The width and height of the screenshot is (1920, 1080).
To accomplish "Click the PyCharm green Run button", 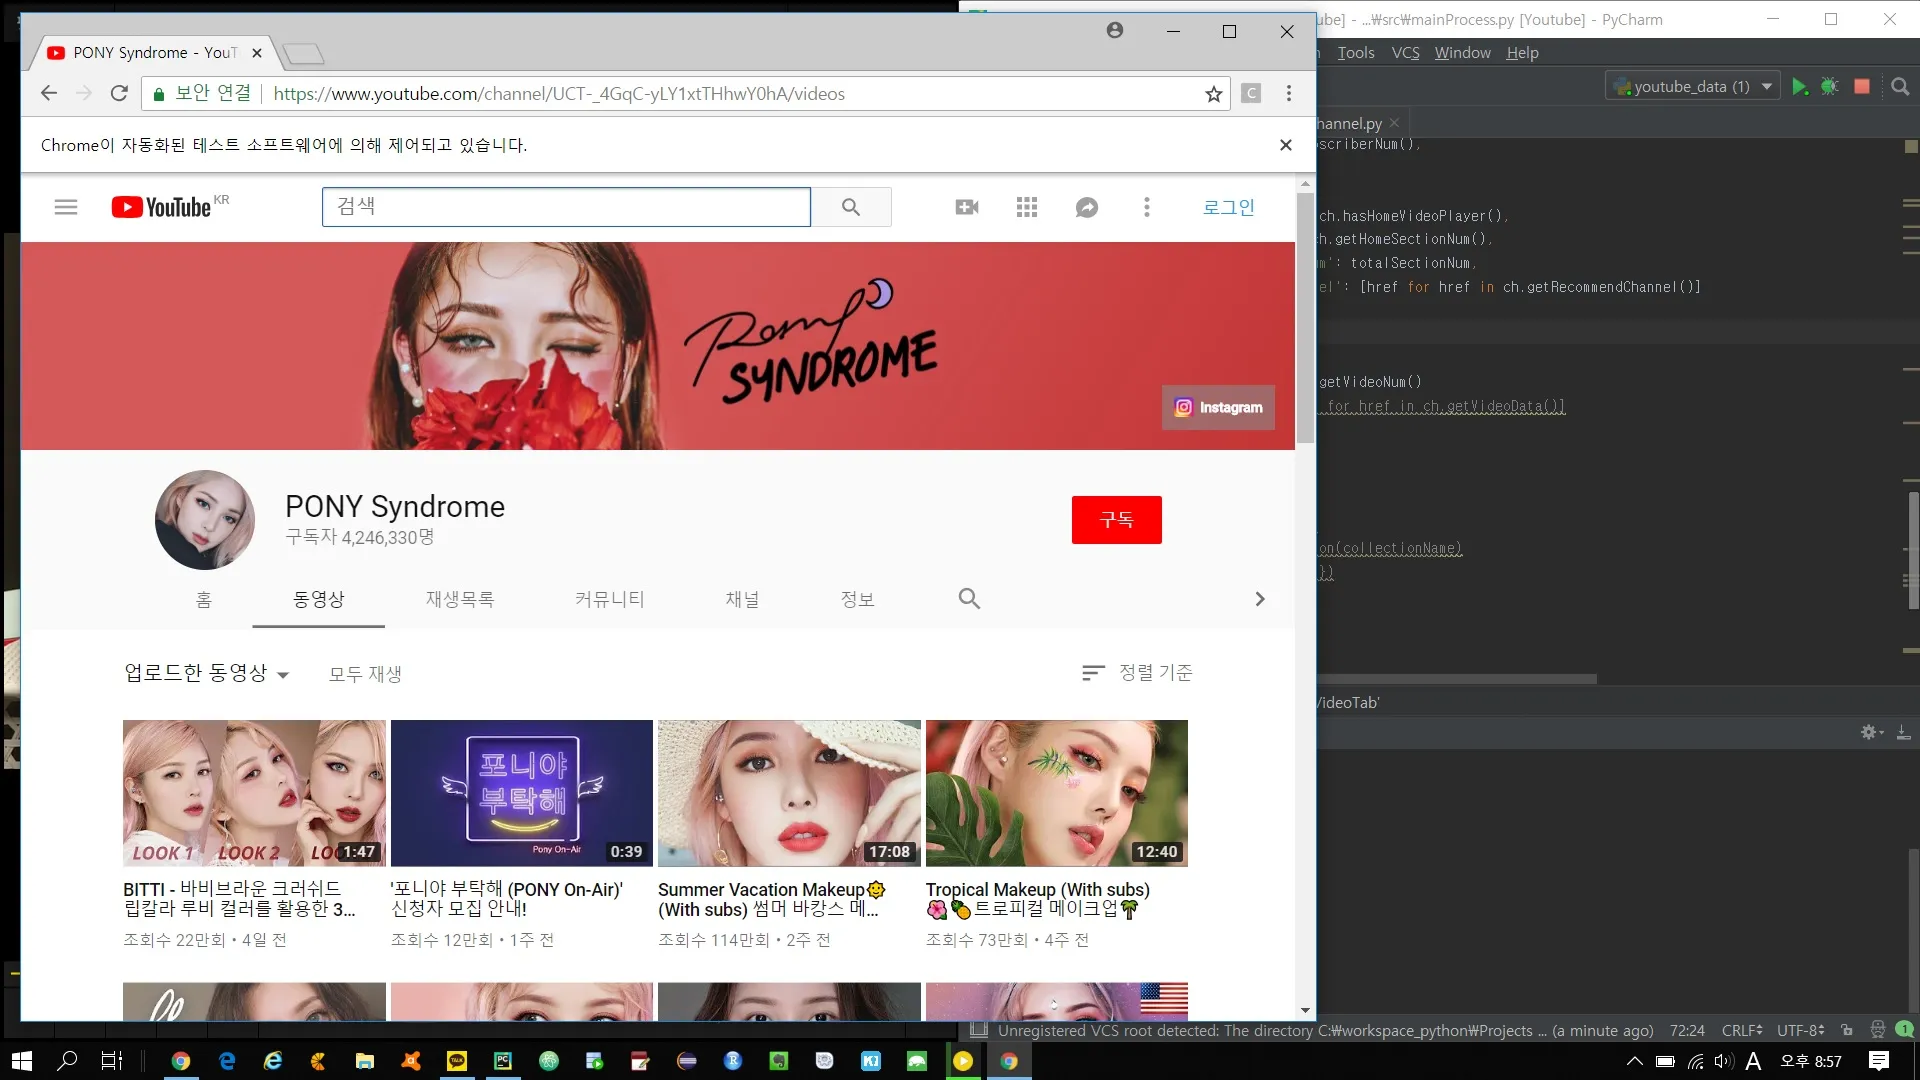I will pyautogui.click(x=1800, y=87).
